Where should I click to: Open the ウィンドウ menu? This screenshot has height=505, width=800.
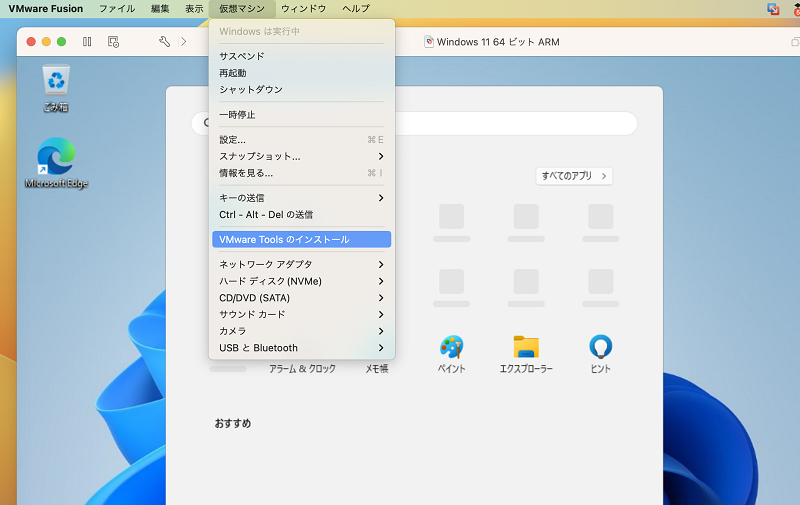[x=304, y=9]
